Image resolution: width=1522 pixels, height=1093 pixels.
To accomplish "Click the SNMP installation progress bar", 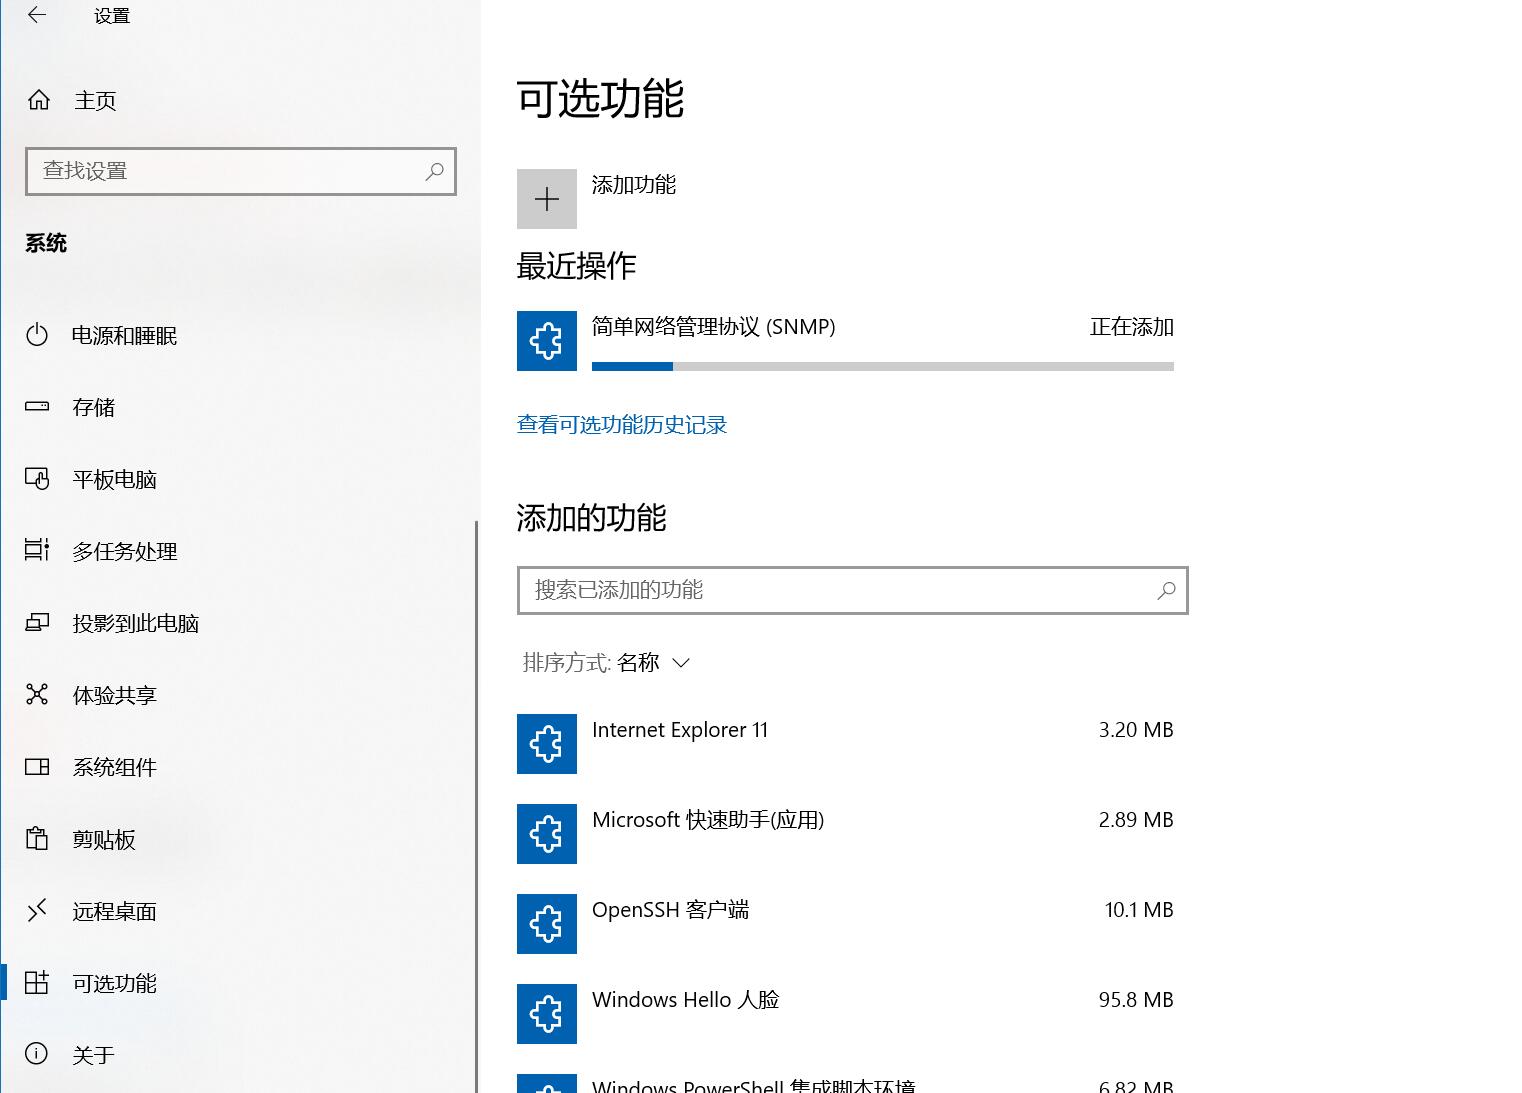I will pyautogui.click(x=883, y=366).
